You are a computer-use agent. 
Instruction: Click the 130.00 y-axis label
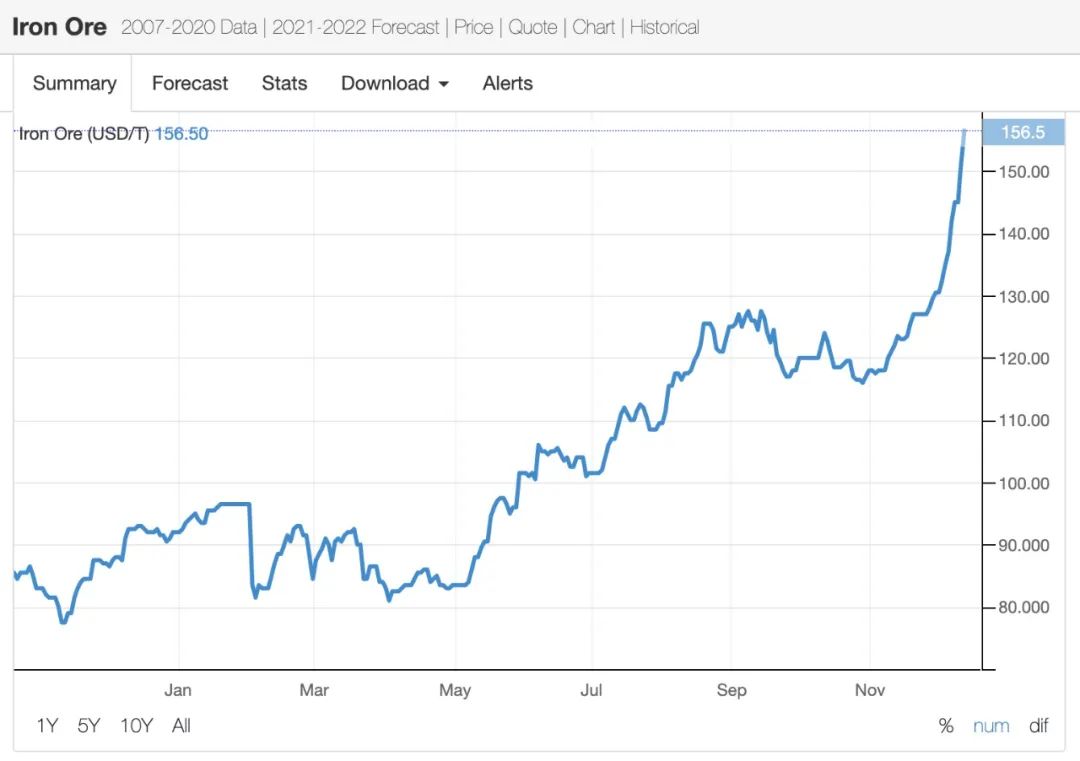tap(1024, 297)
